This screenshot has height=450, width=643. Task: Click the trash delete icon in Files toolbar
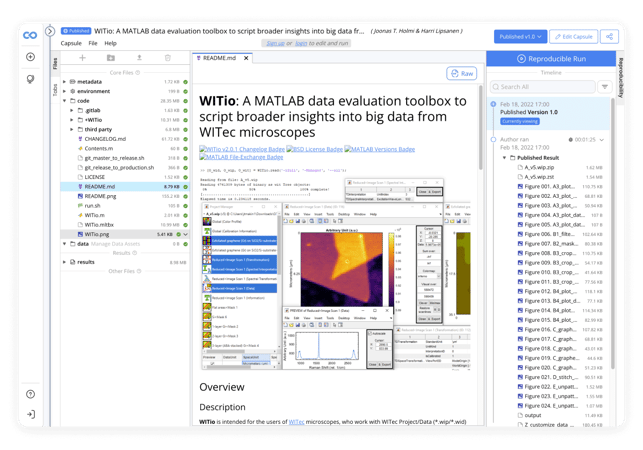[x=168, y=58]
